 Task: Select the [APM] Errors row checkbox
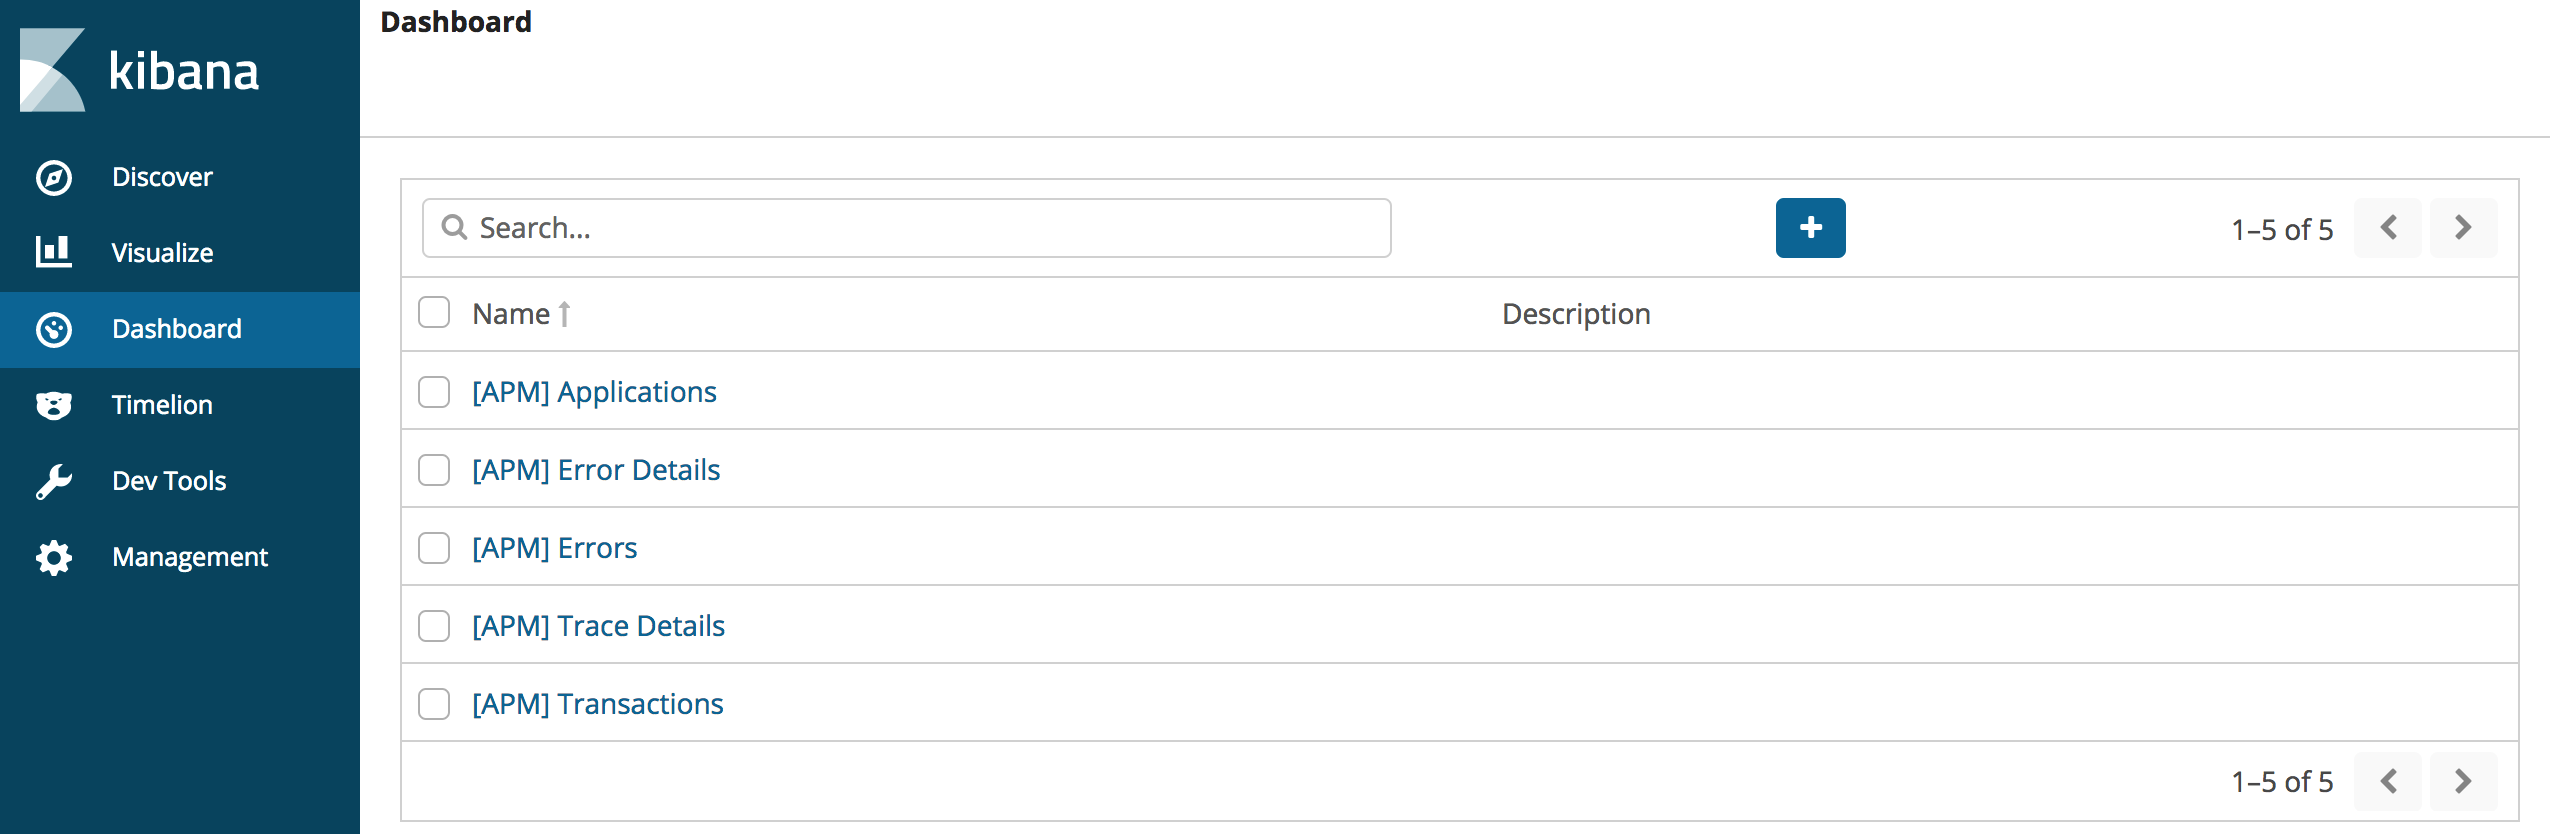434,548
